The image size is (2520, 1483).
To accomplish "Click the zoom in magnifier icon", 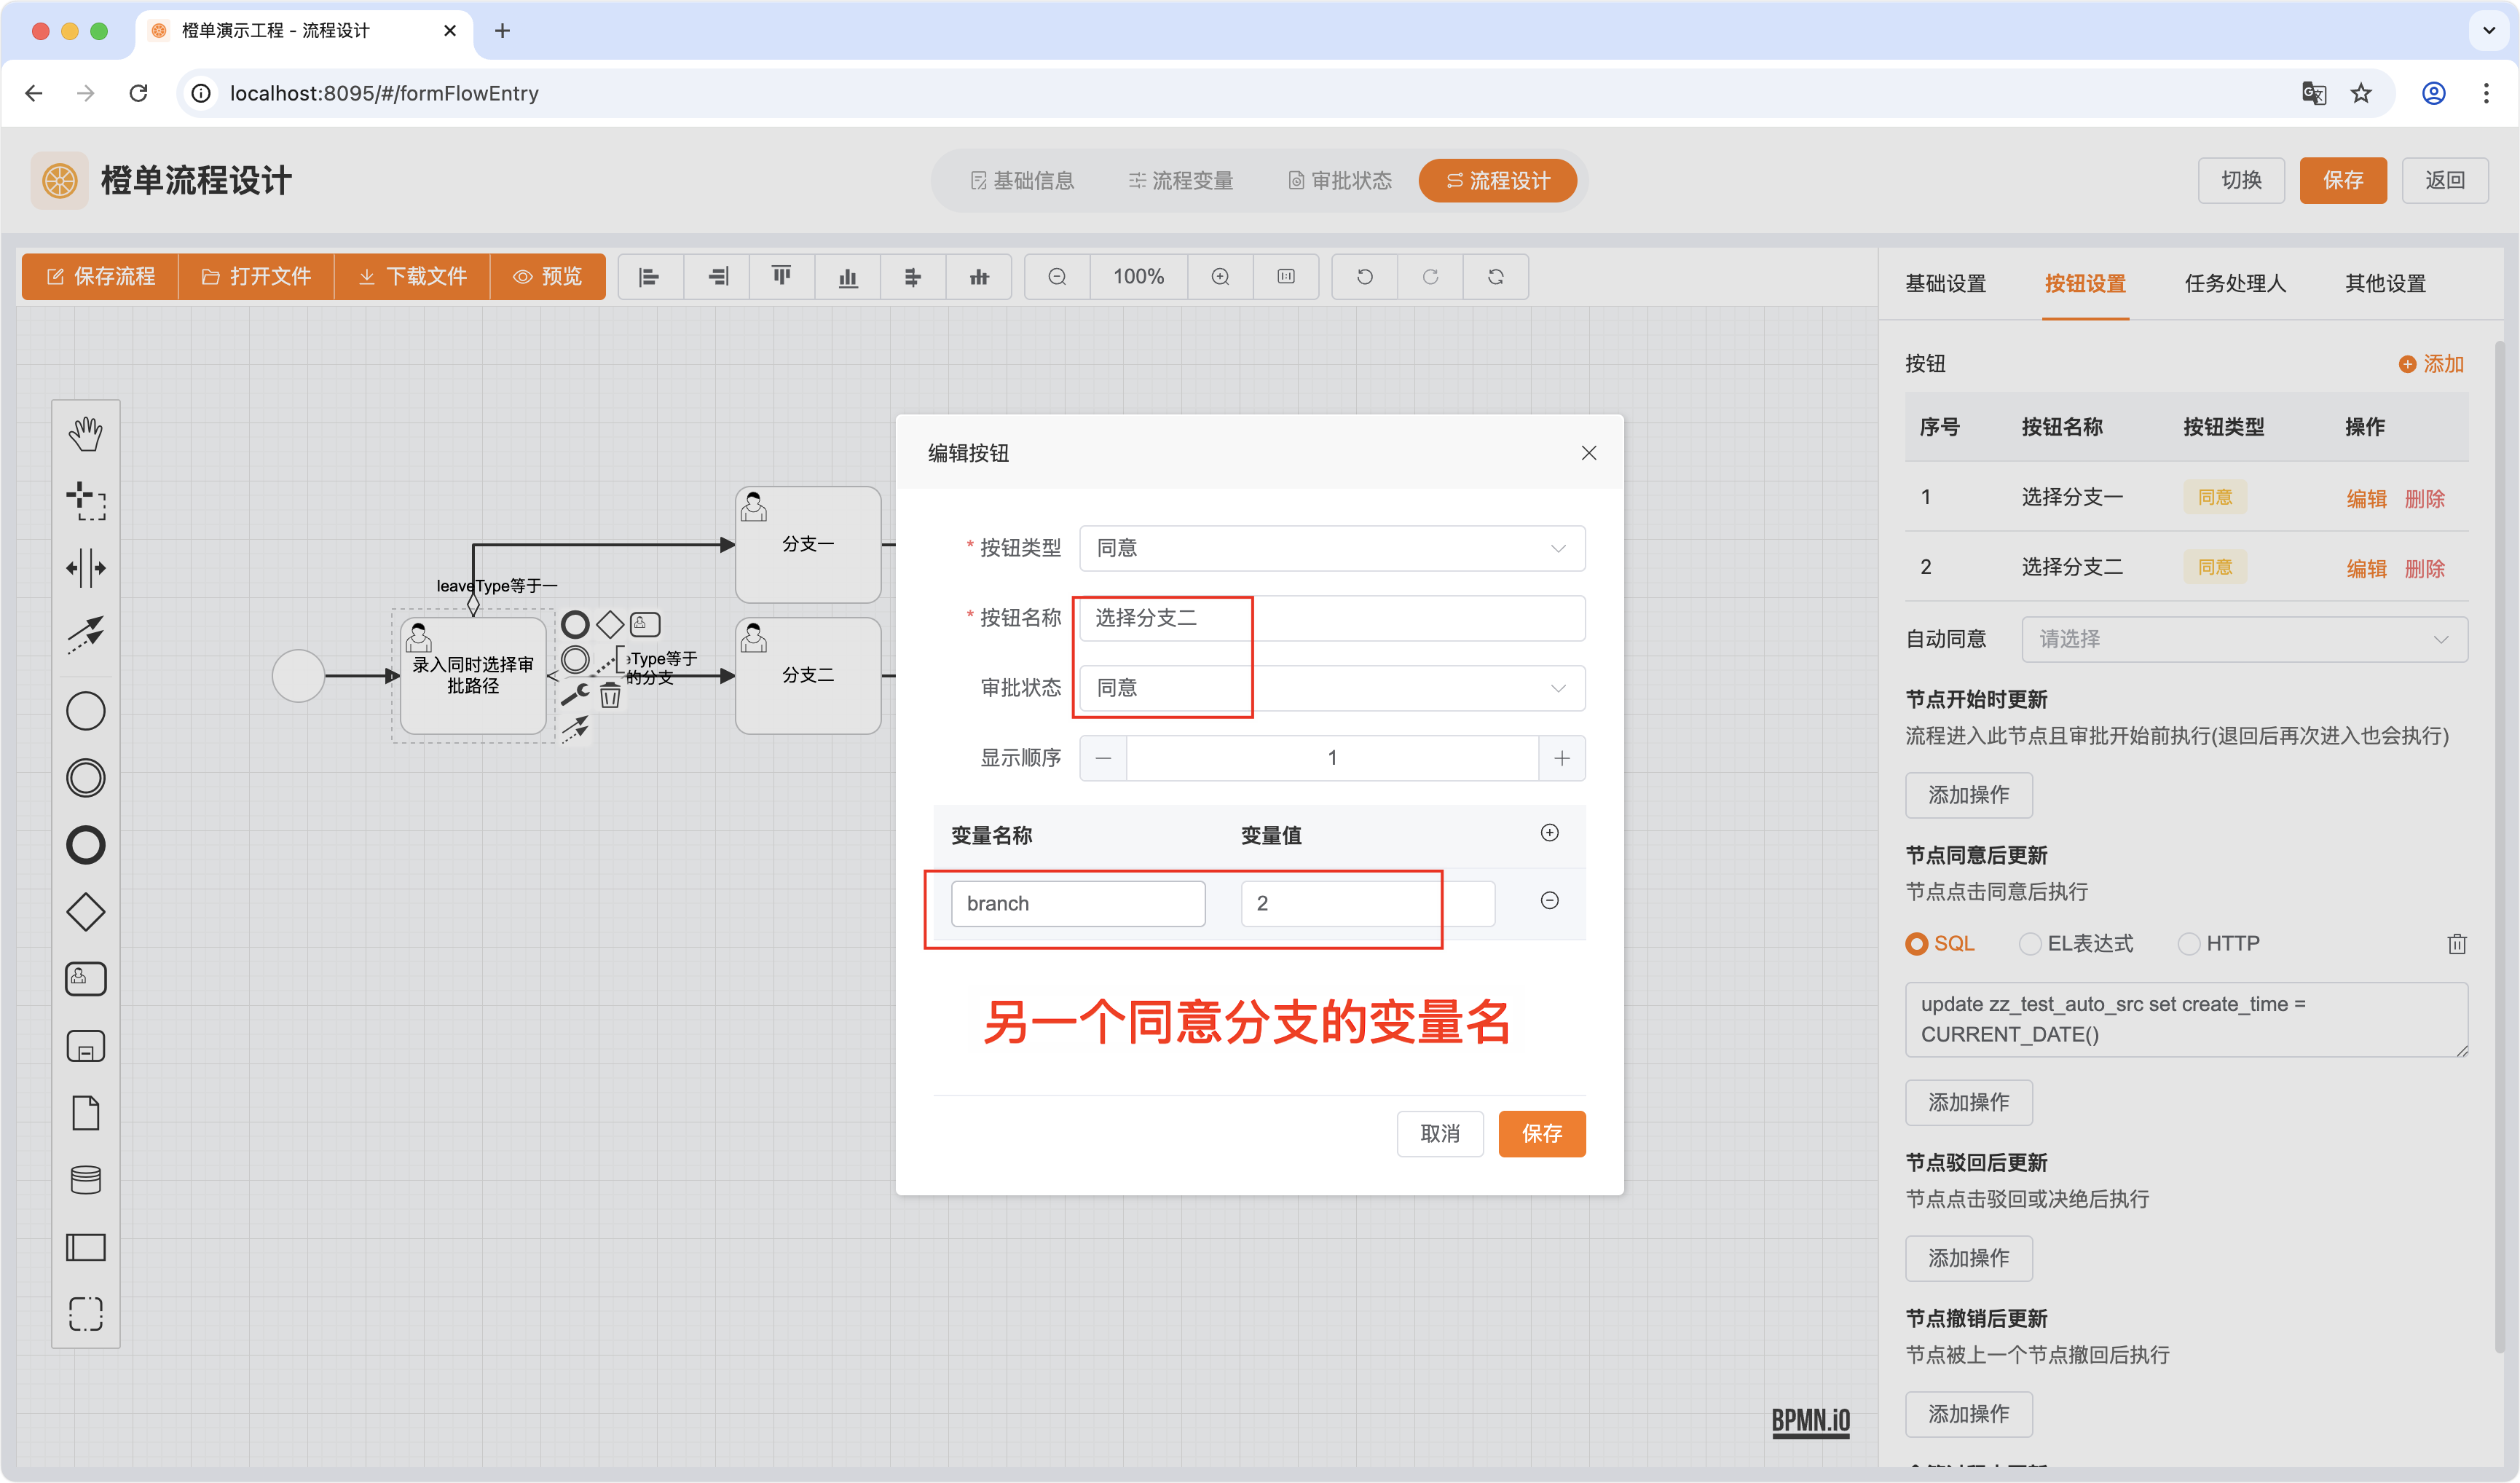I will pyautogui.click(x=1220, y=277).
